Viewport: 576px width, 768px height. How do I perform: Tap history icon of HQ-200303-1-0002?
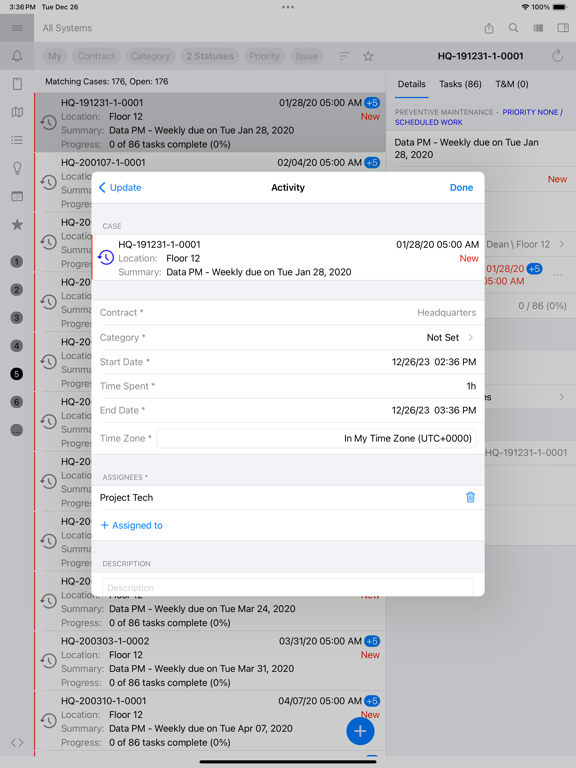click(48, 661)
